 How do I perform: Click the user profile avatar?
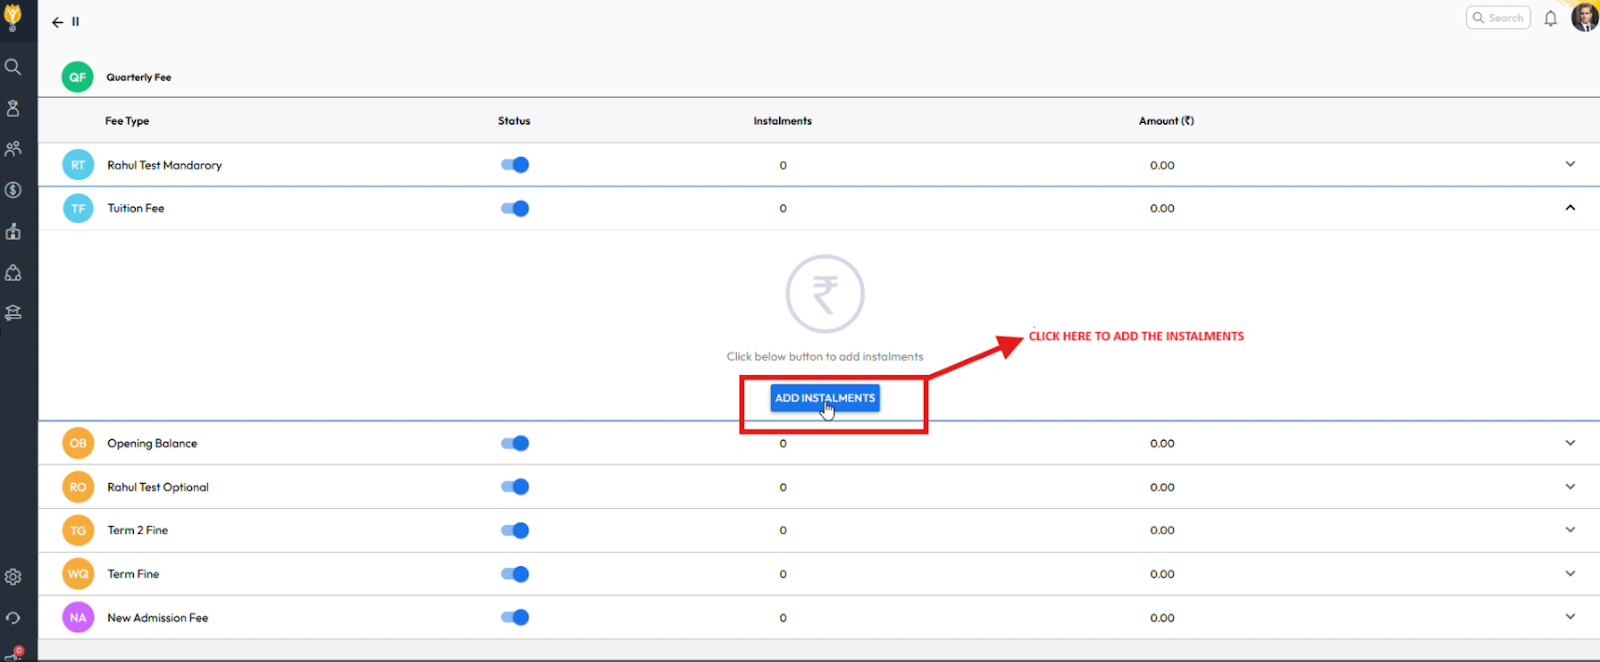click(1584, 18)
